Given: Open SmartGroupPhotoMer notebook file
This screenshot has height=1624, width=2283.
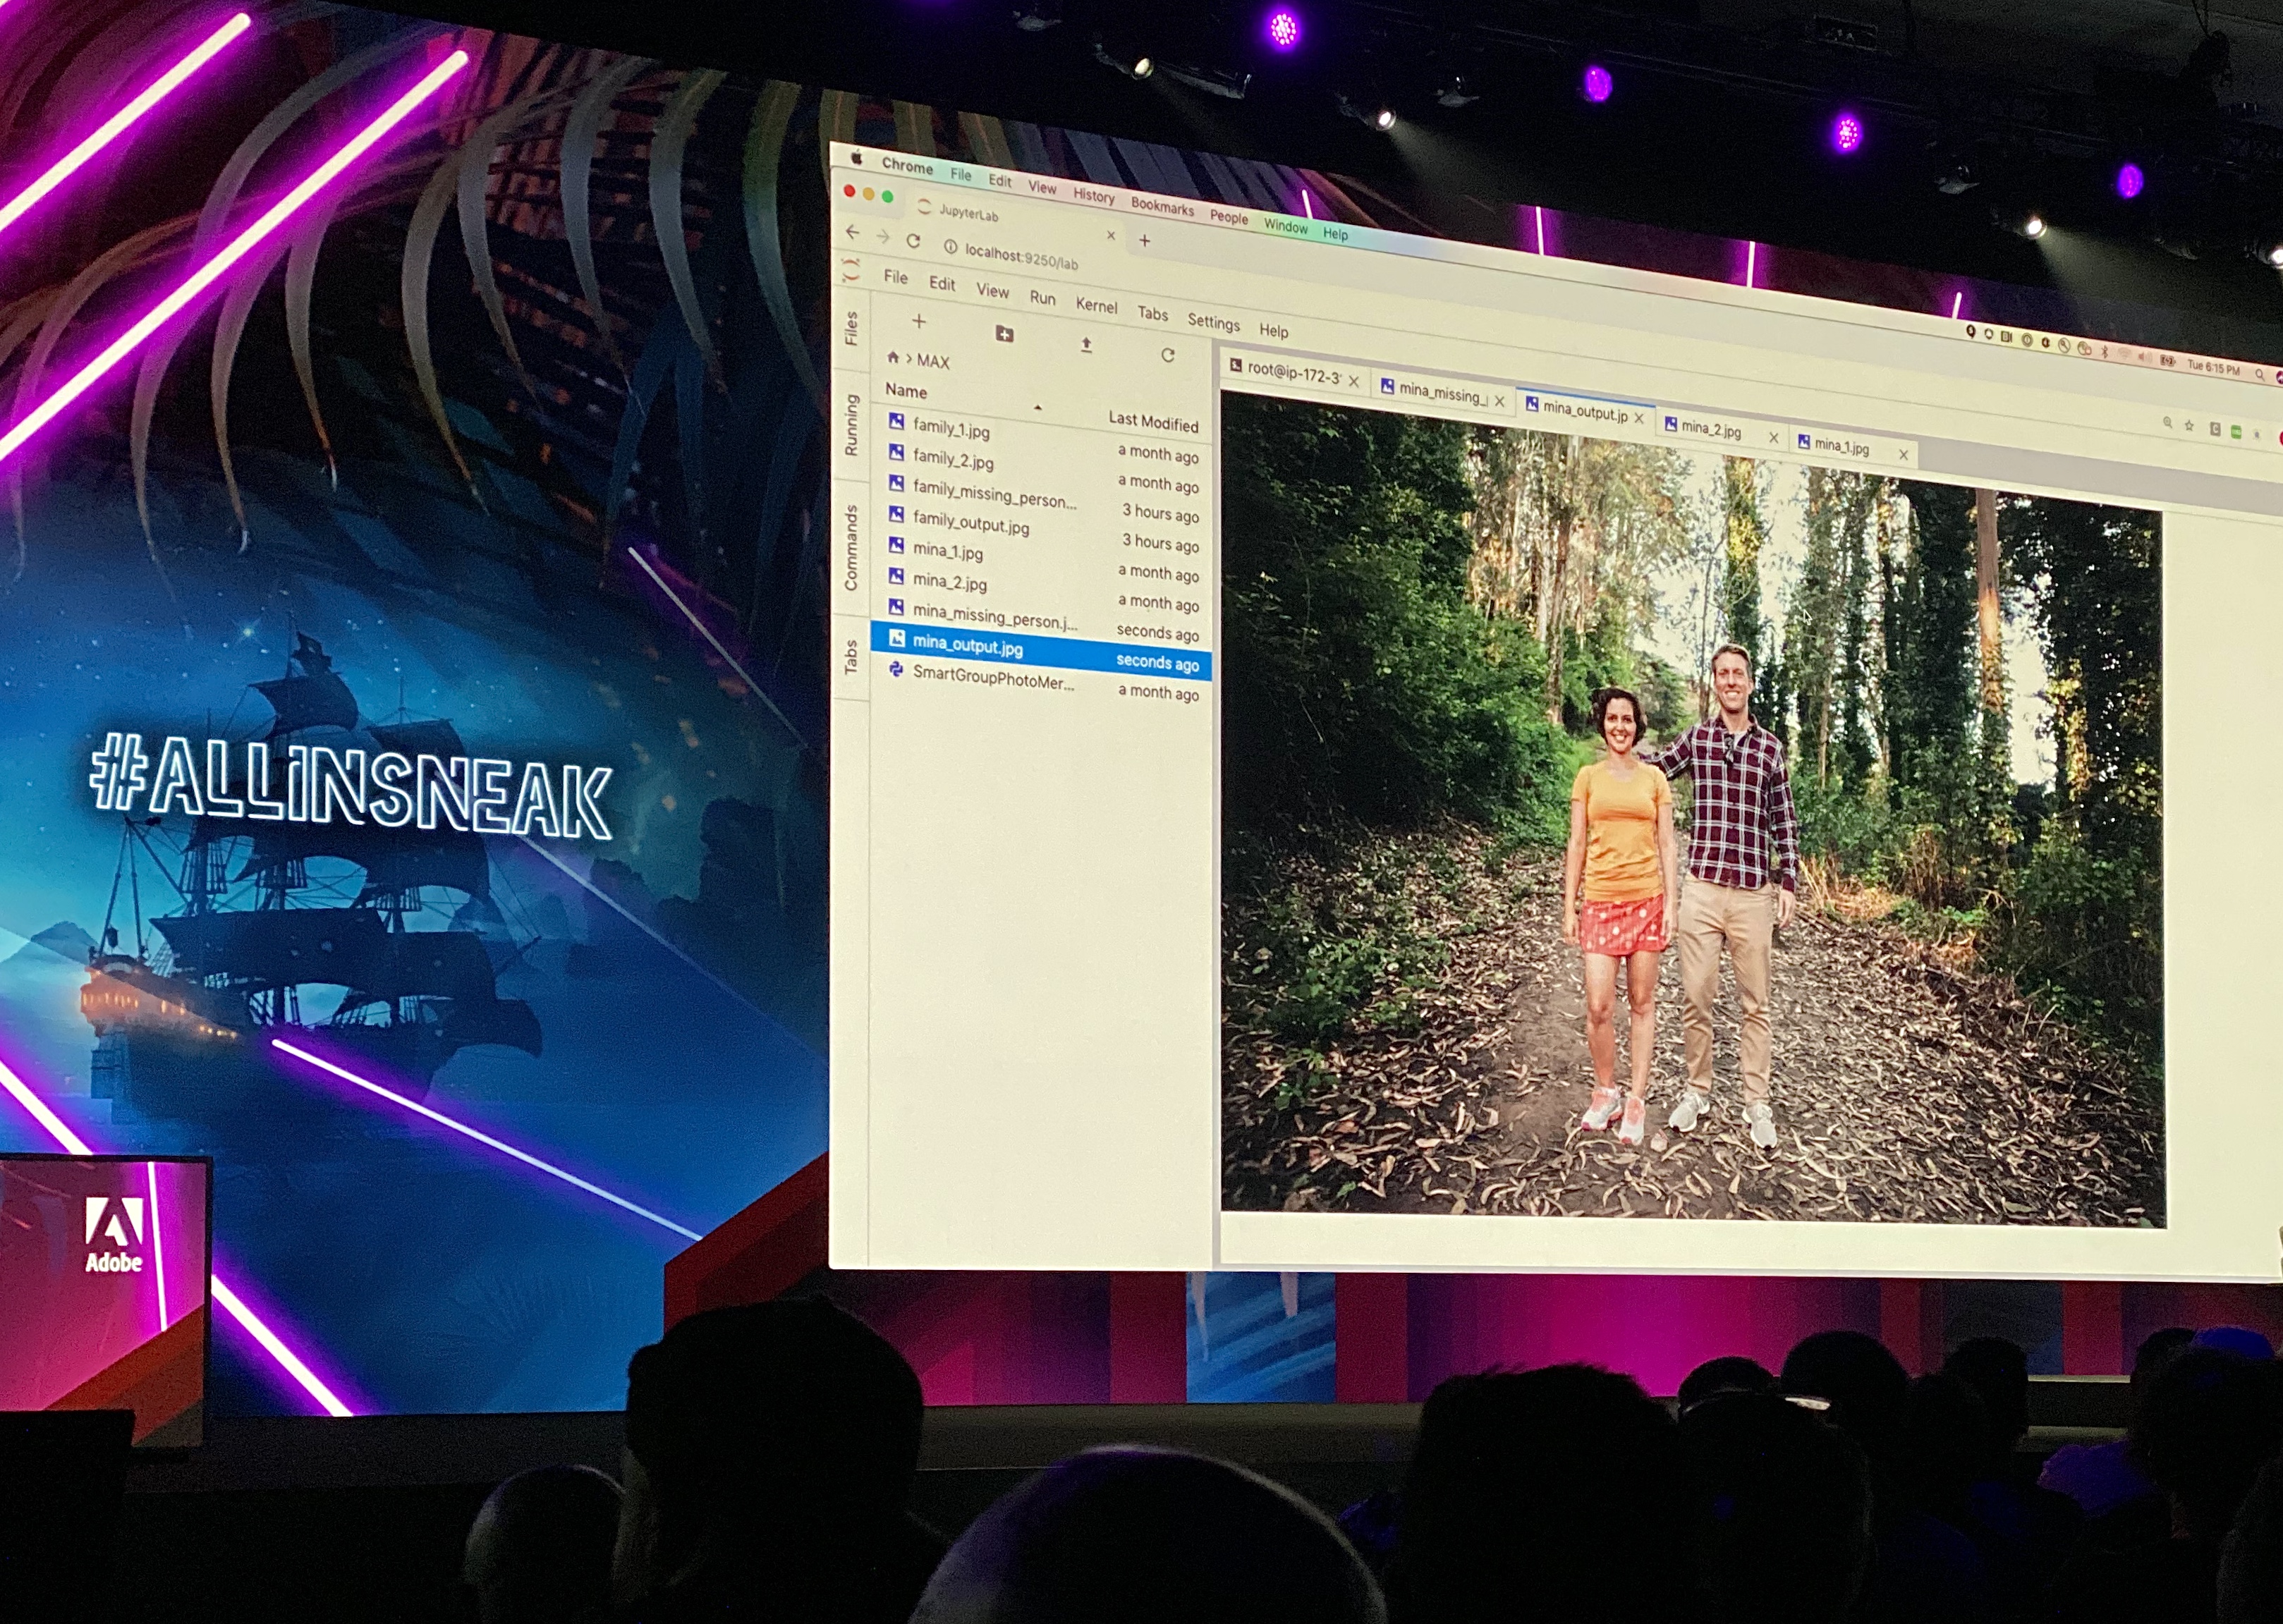Looking at the screenshot, I should pos(992,679).
